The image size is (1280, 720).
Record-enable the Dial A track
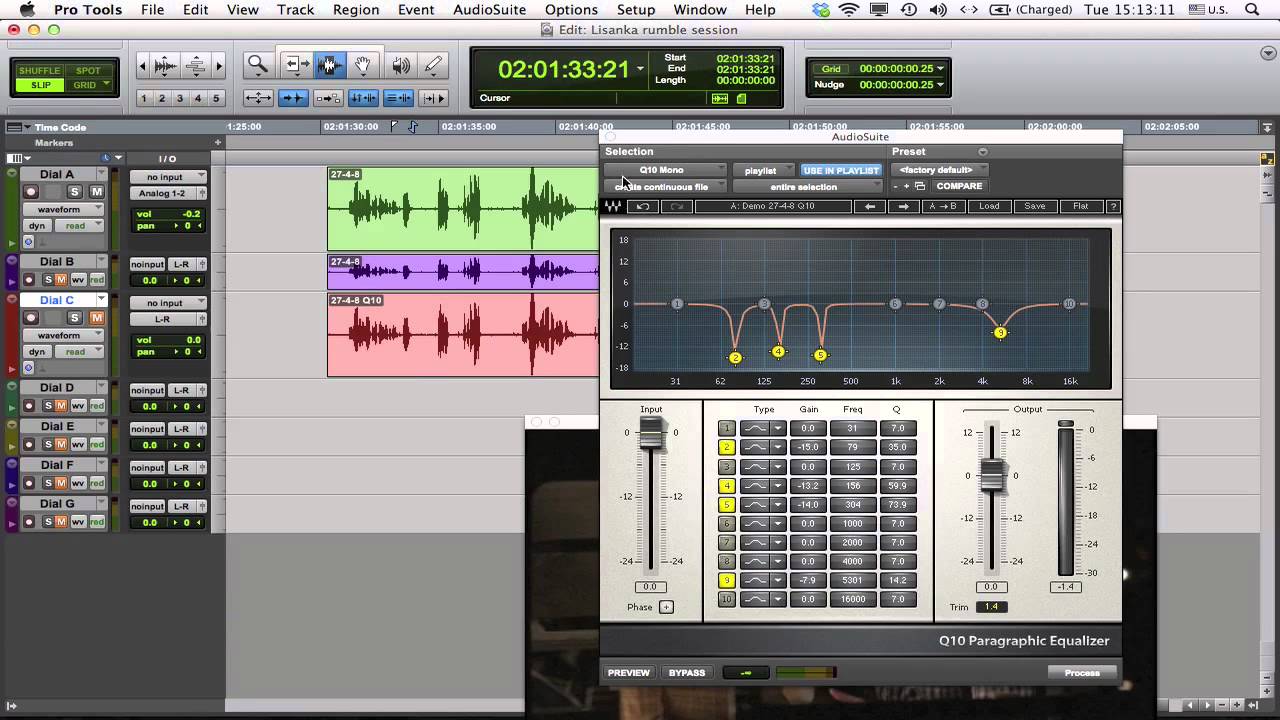(x=31, y=191)
